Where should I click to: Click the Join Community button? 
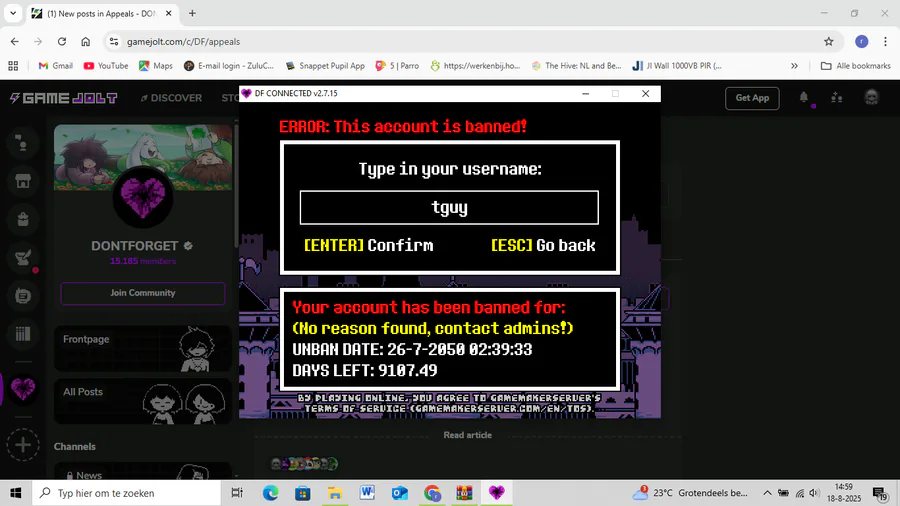(143, 293)
